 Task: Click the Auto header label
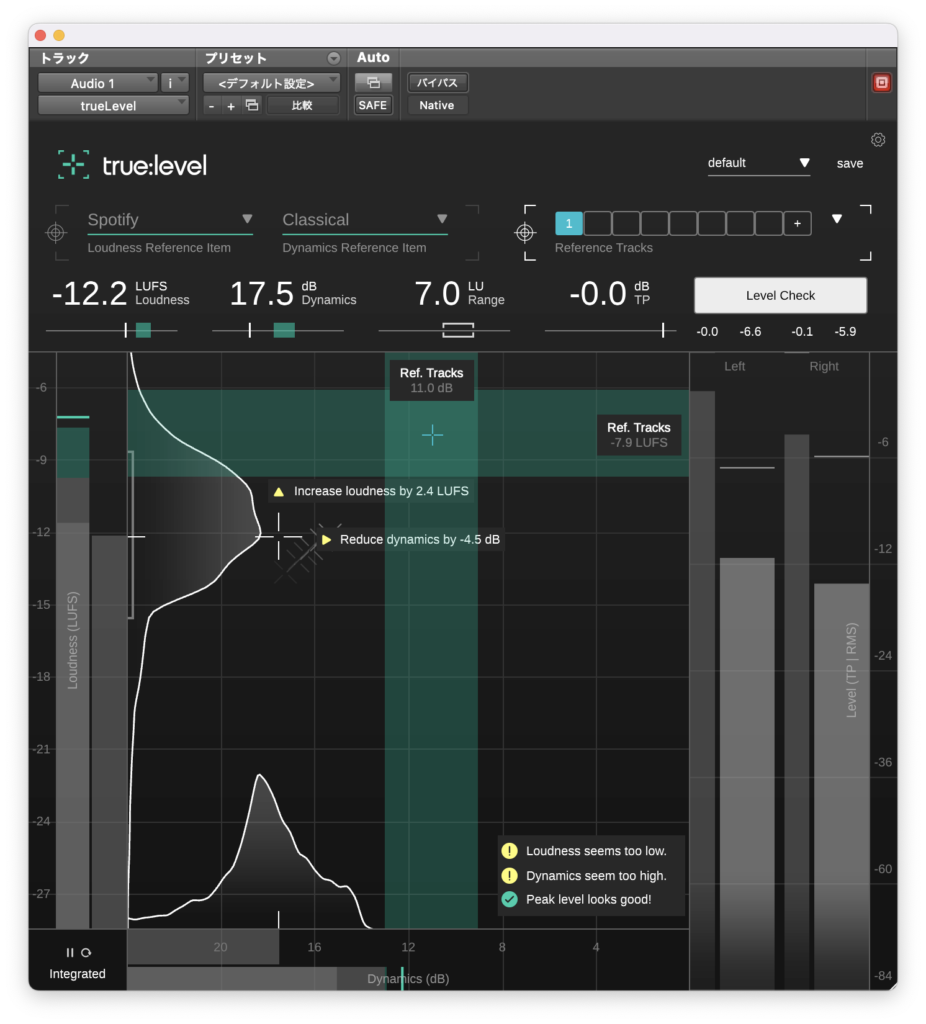point(373,57)
